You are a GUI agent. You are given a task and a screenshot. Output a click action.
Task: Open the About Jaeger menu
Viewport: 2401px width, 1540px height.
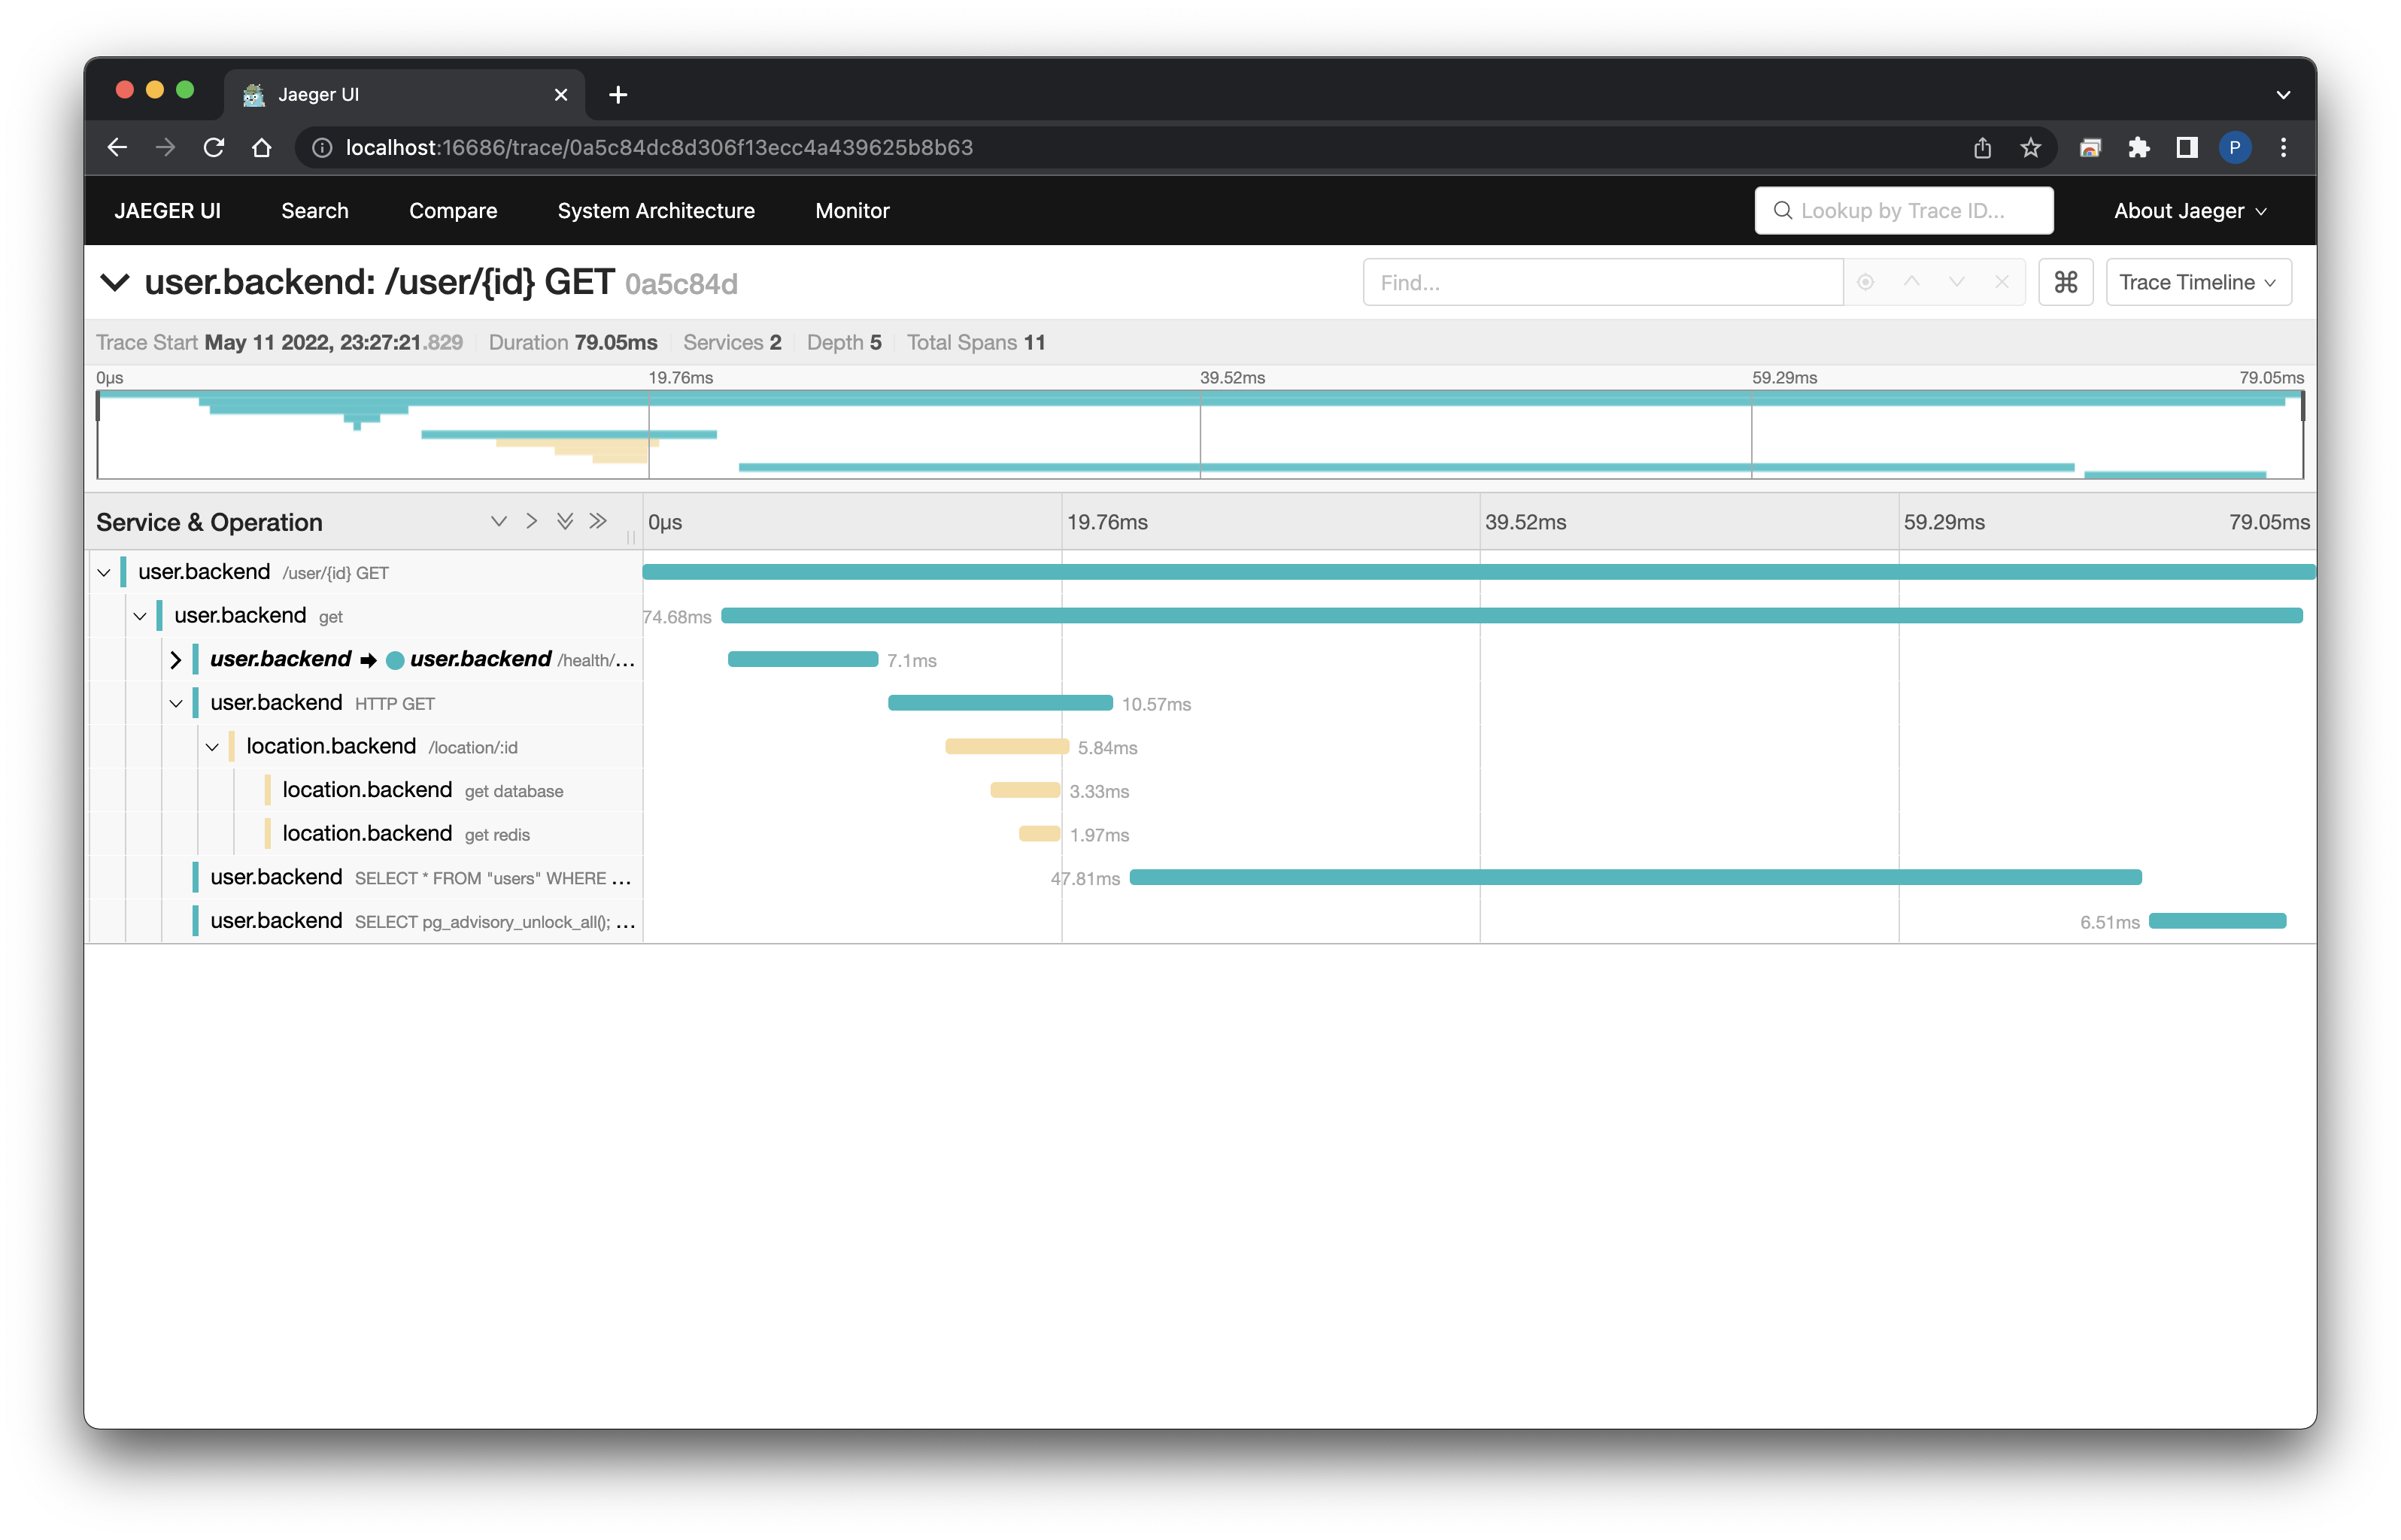[x=2189, y=211]
